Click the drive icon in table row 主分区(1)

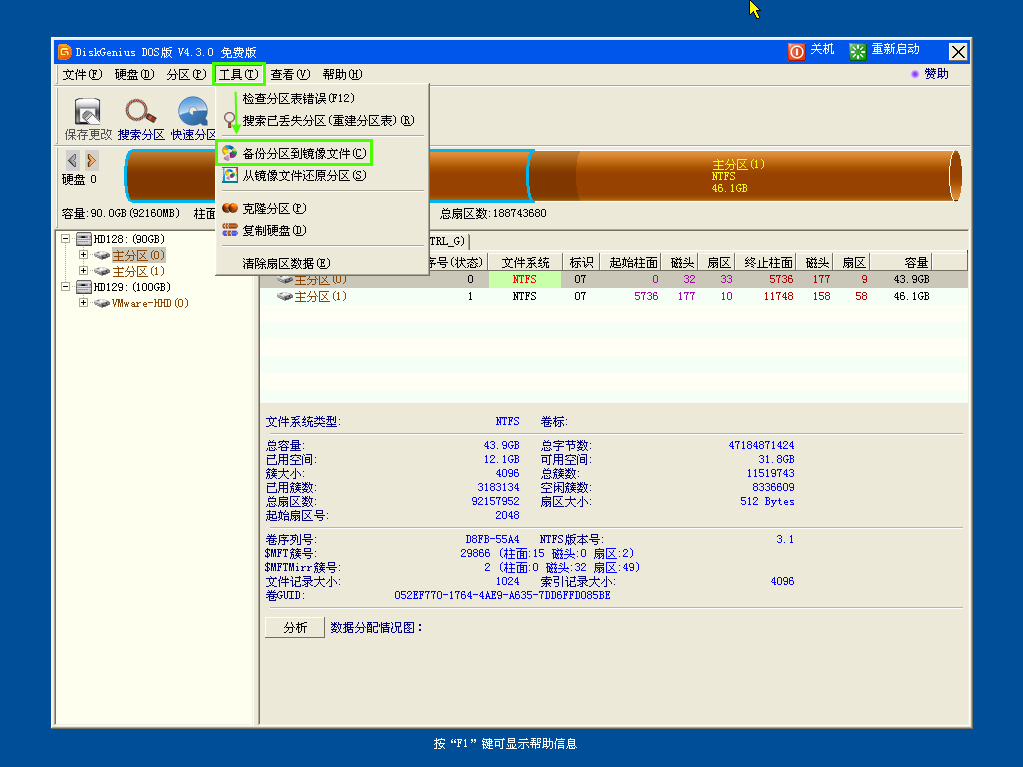pos(284,296)
